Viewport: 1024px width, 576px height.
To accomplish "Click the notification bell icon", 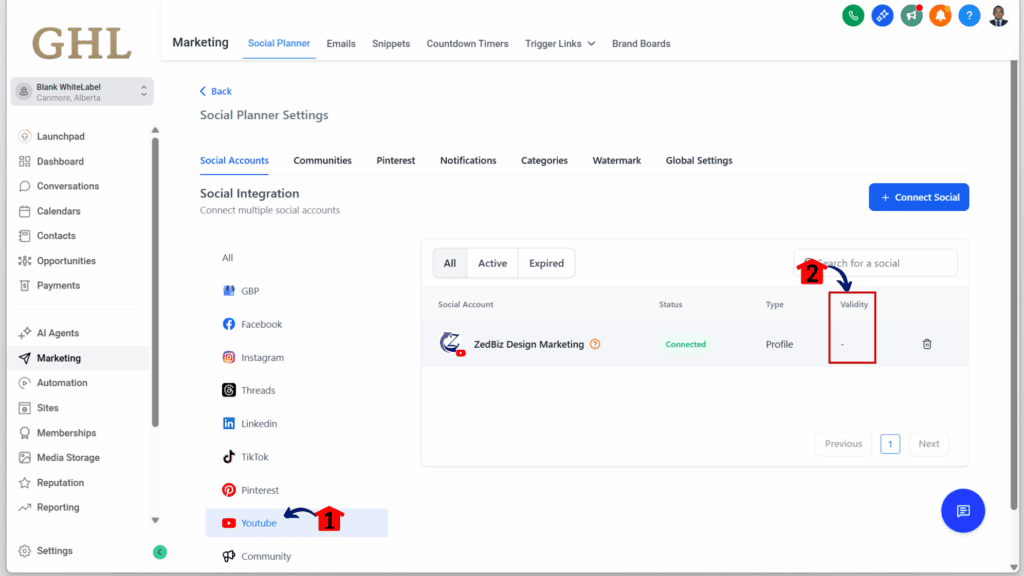I will click(940, 15).
